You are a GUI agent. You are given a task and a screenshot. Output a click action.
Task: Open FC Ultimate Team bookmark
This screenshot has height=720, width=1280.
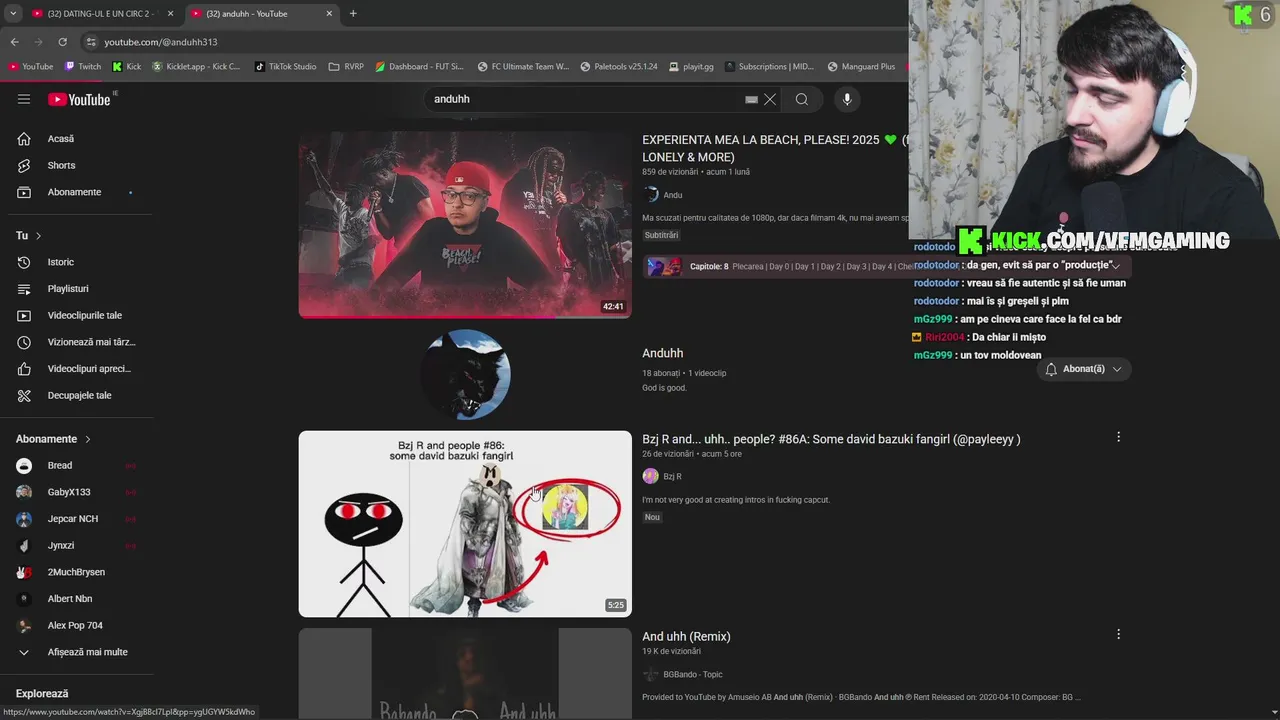(523, 67)
